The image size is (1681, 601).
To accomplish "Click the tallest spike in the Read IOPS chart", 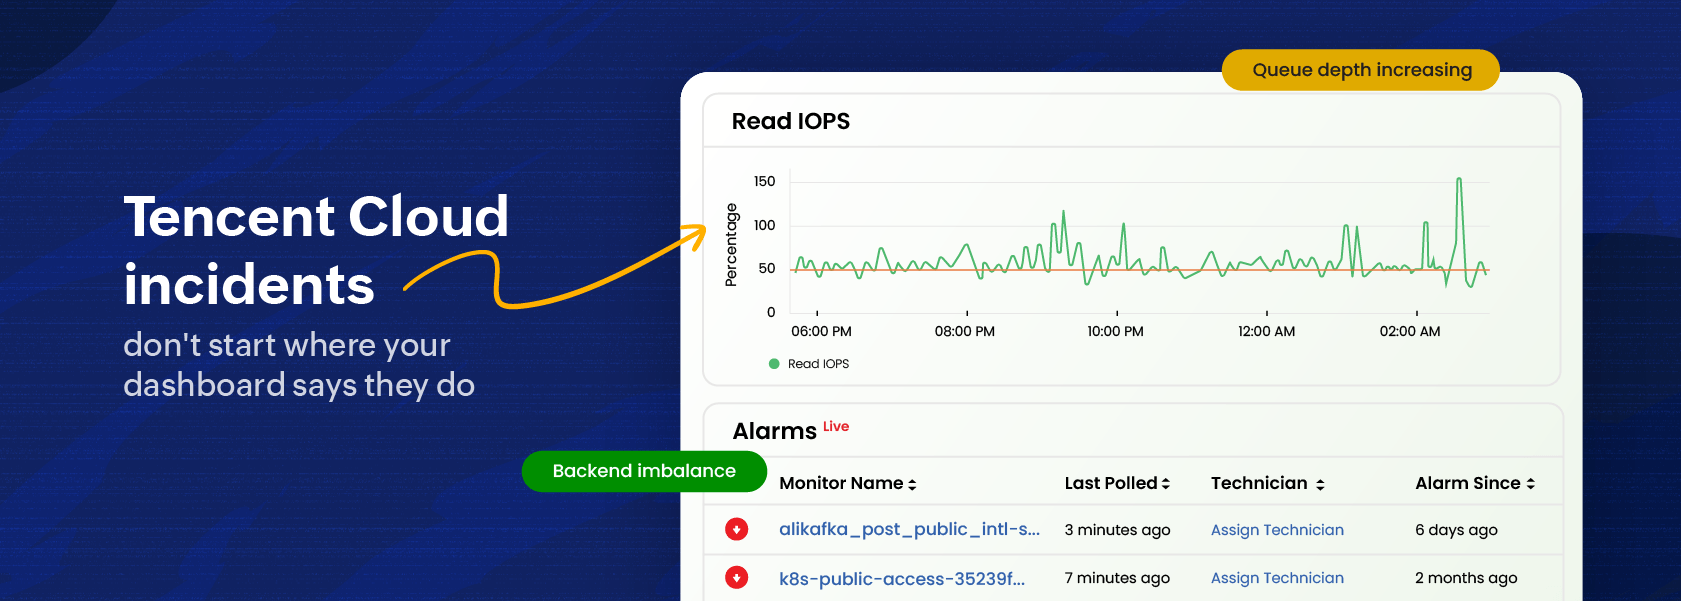I will (x=1460, y=179).
